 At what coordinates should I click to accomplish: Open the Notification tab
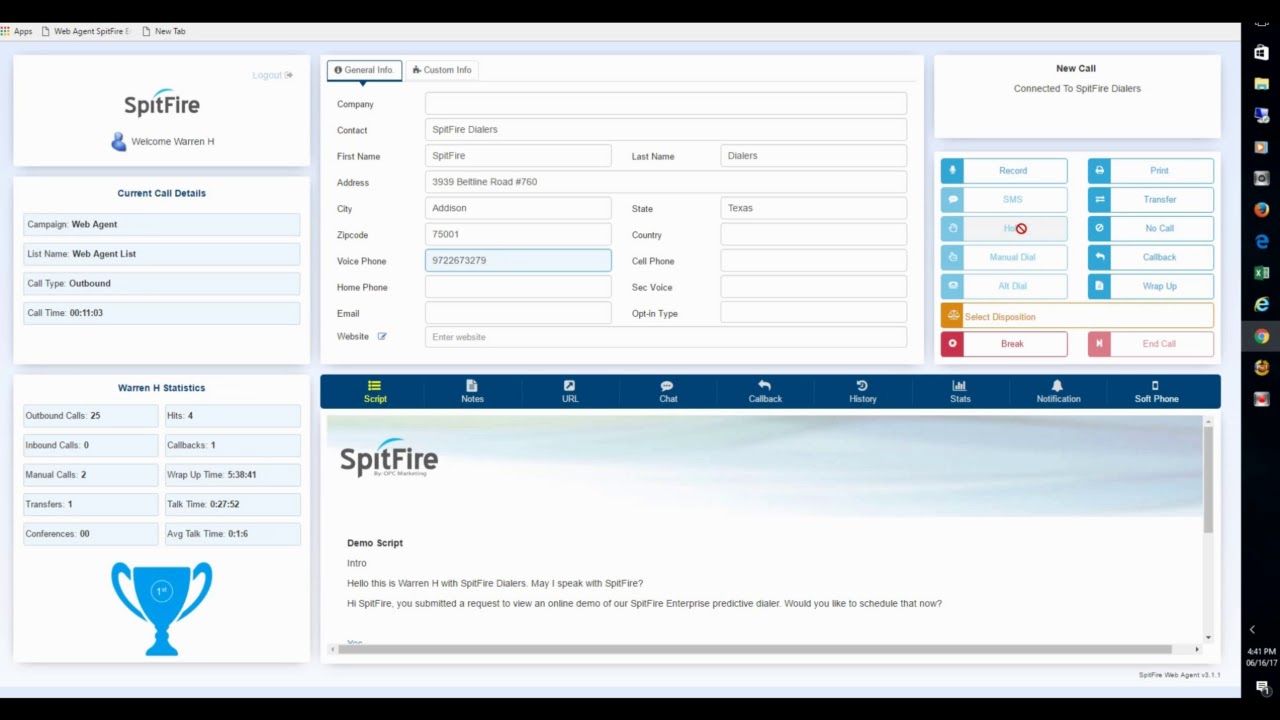pos(1058,392)
